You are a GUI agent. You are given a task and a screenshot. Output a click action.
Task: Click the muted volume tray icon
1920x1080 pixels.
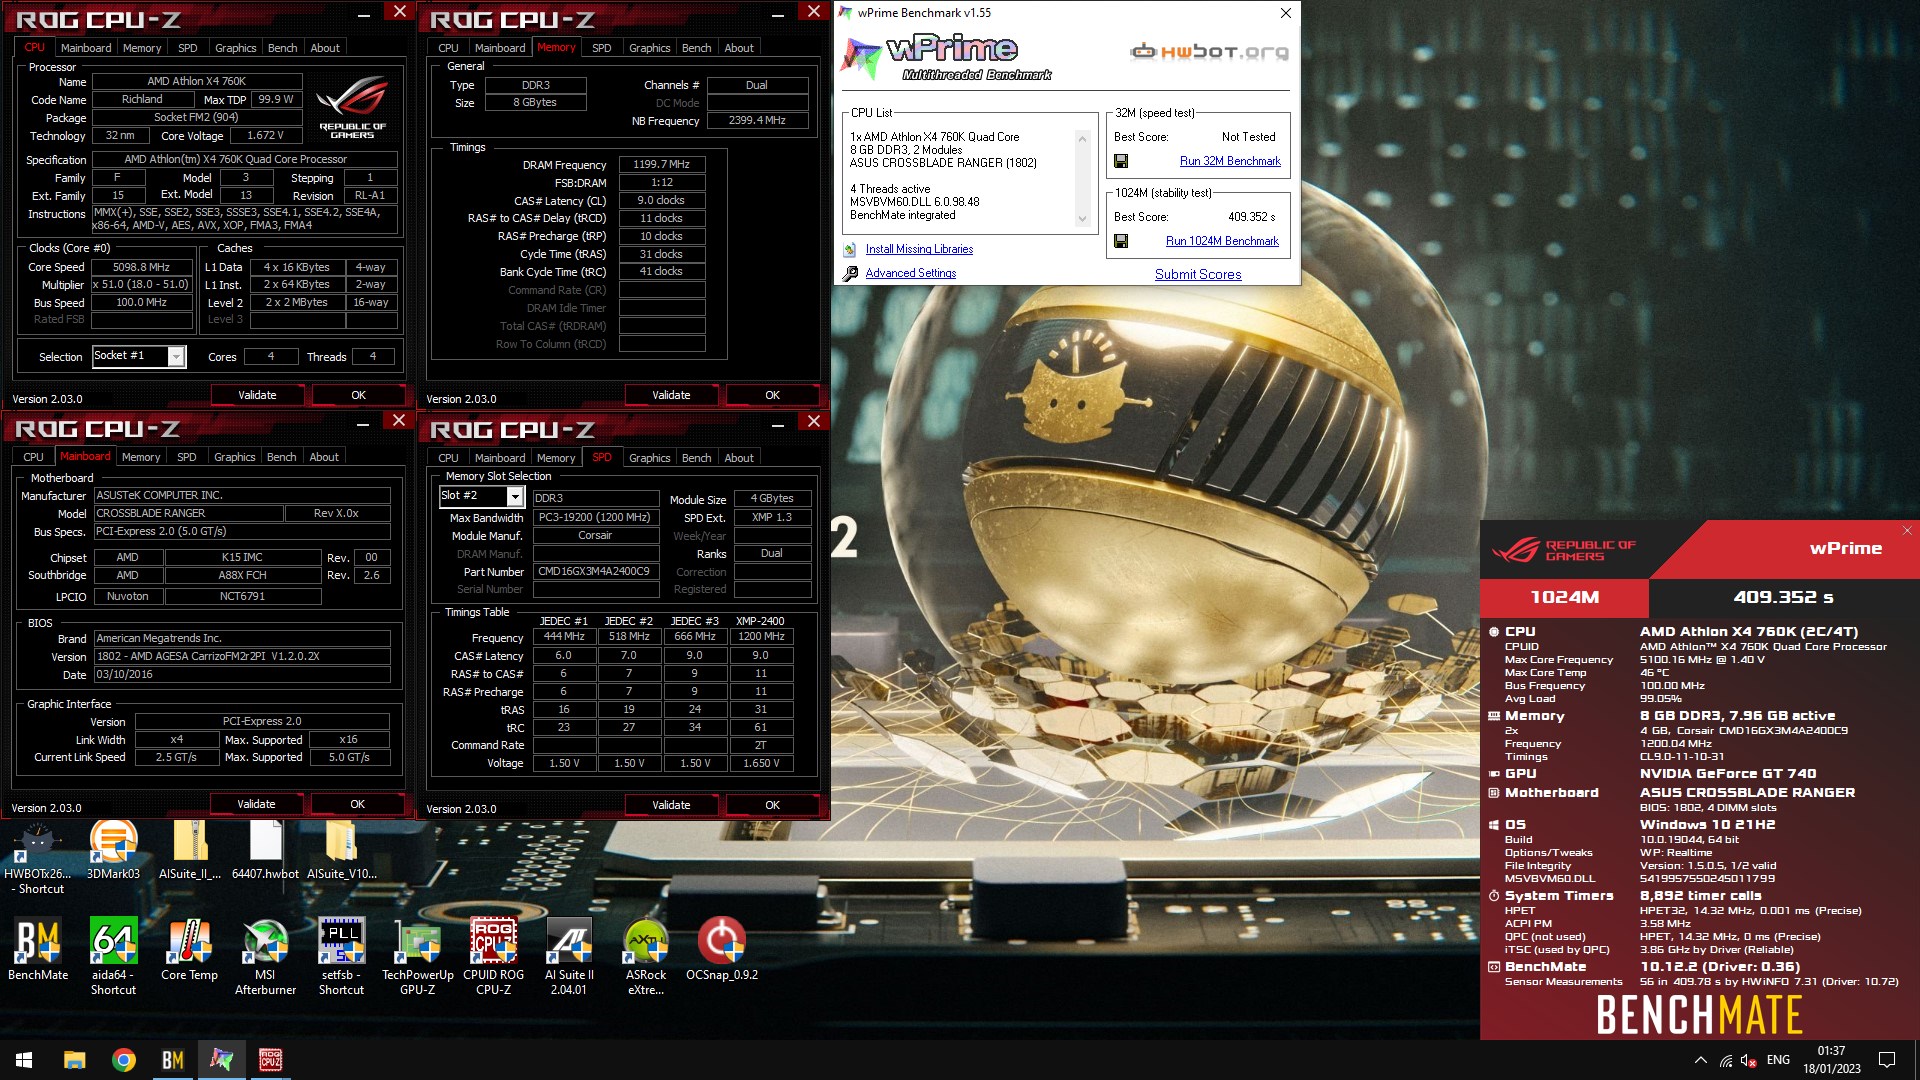(1748, 1060)
